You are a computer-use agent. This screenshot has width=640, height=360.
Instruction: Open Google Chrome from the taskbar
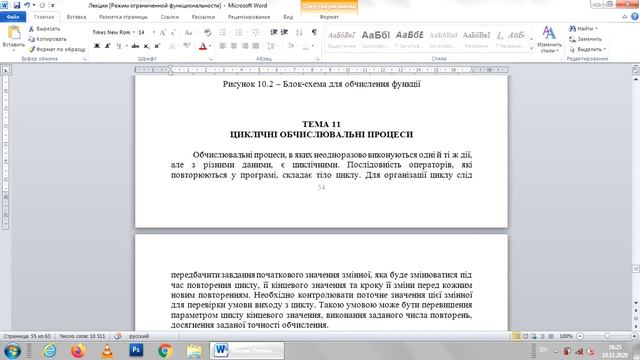(x=165, y=350)
